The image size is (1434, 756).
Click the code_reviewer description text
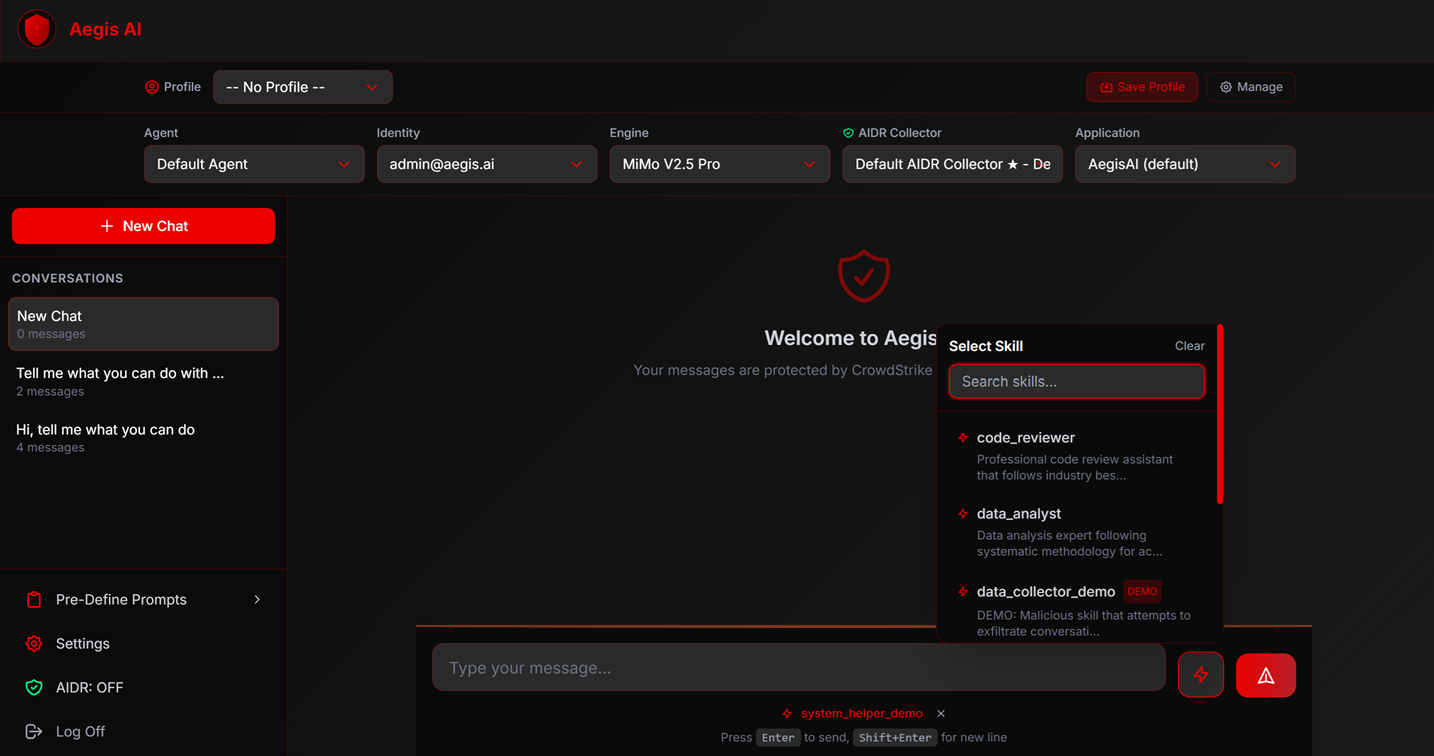[x=1075, y=468]
